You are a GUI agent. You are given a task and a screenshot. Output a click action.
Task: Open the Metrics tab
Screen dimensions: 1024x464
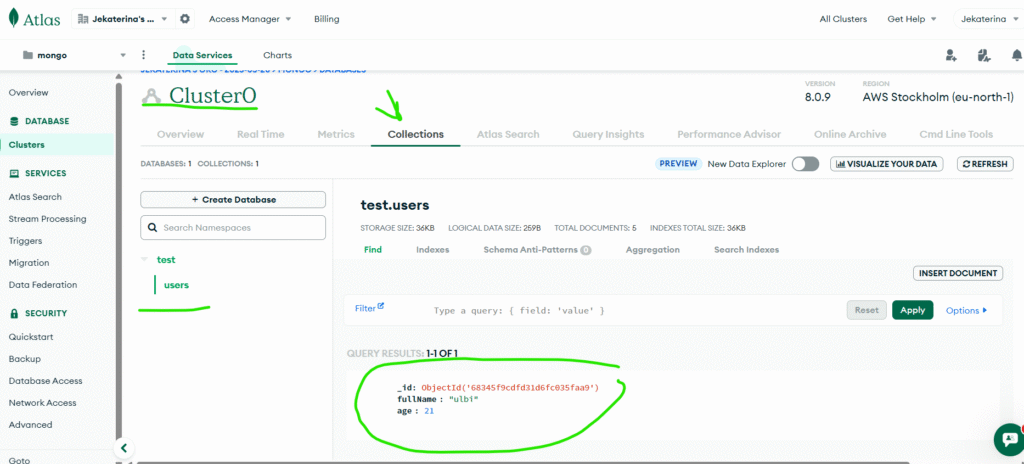tap(336, 134)
